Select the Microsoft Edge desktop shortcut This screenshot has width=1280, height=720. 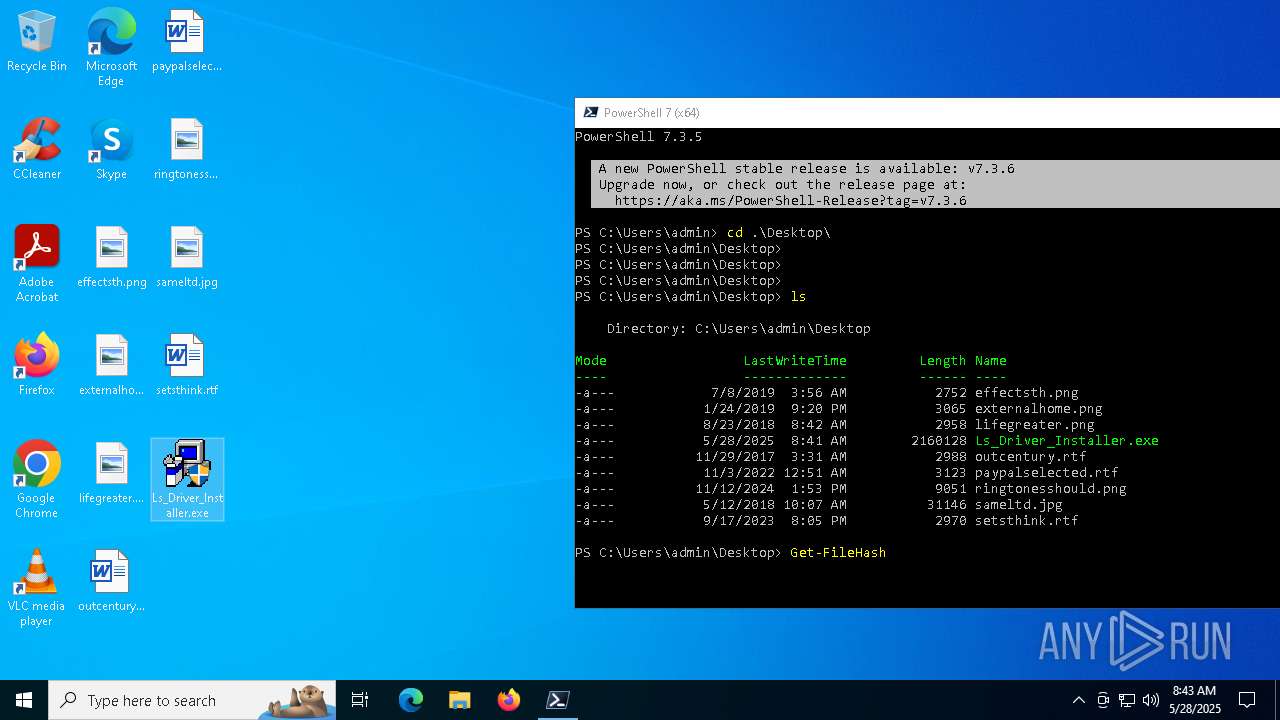111,48
